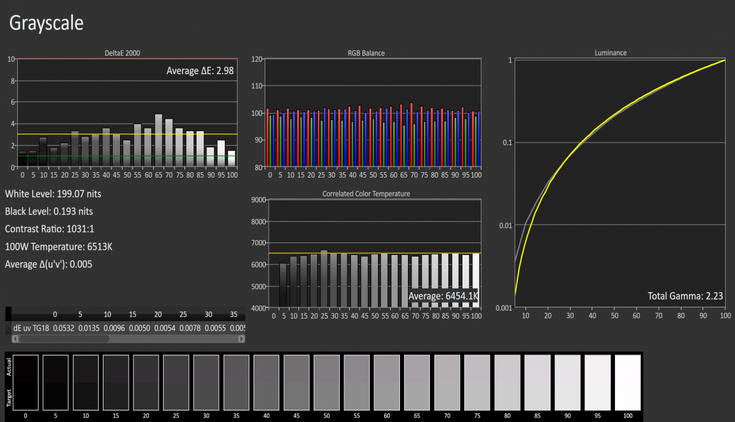735x422 pixels.
Task: Select the grayscale swatch labeled 40
Action: pos(266,383)
